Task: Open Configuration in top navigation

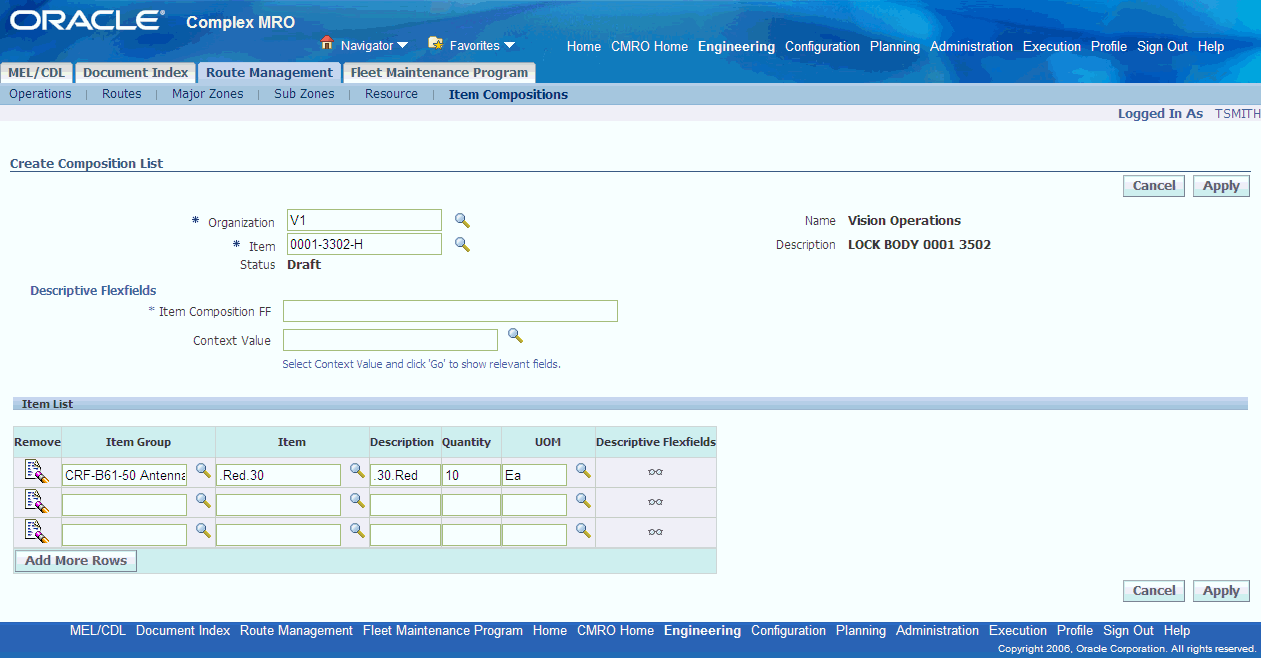Action: pyautogui.click(x=822, y=47)
